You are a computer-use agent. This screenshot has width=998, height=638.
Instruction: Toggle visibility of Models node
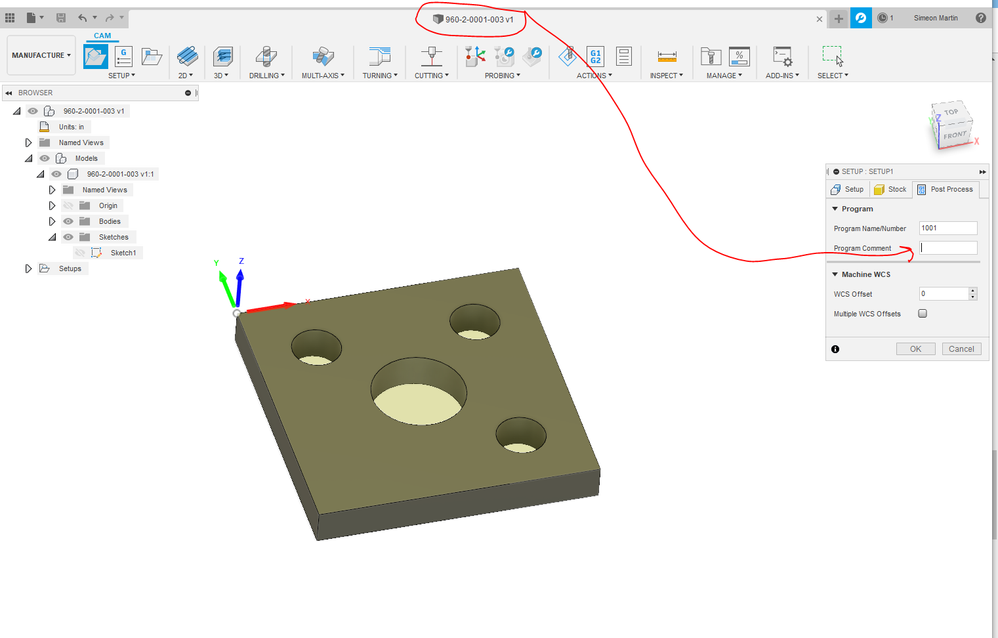pos(45,159)
